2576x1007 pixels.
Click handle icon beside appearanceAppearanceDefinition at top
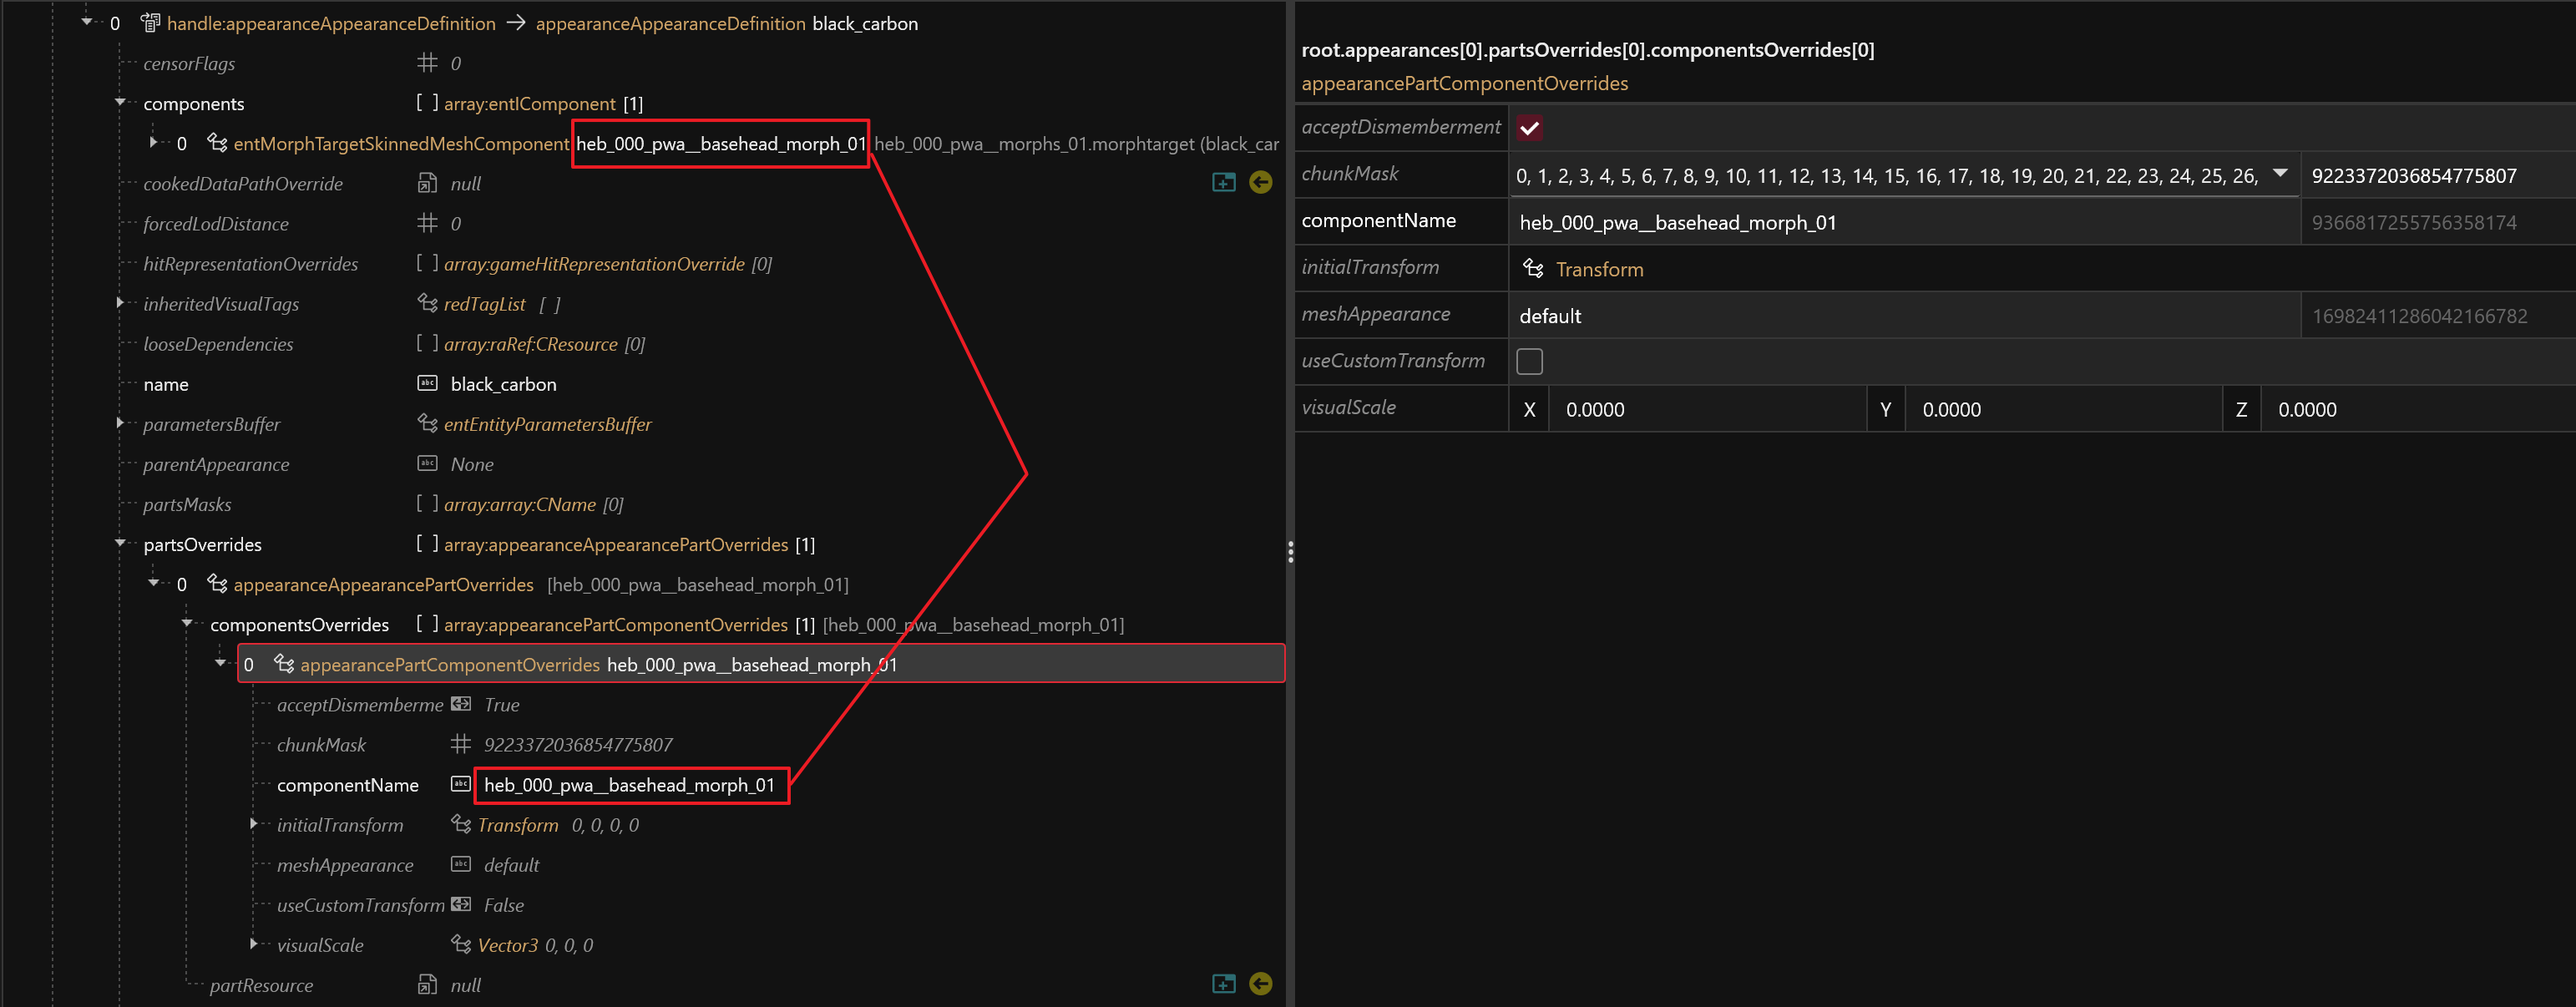[150, 23]
